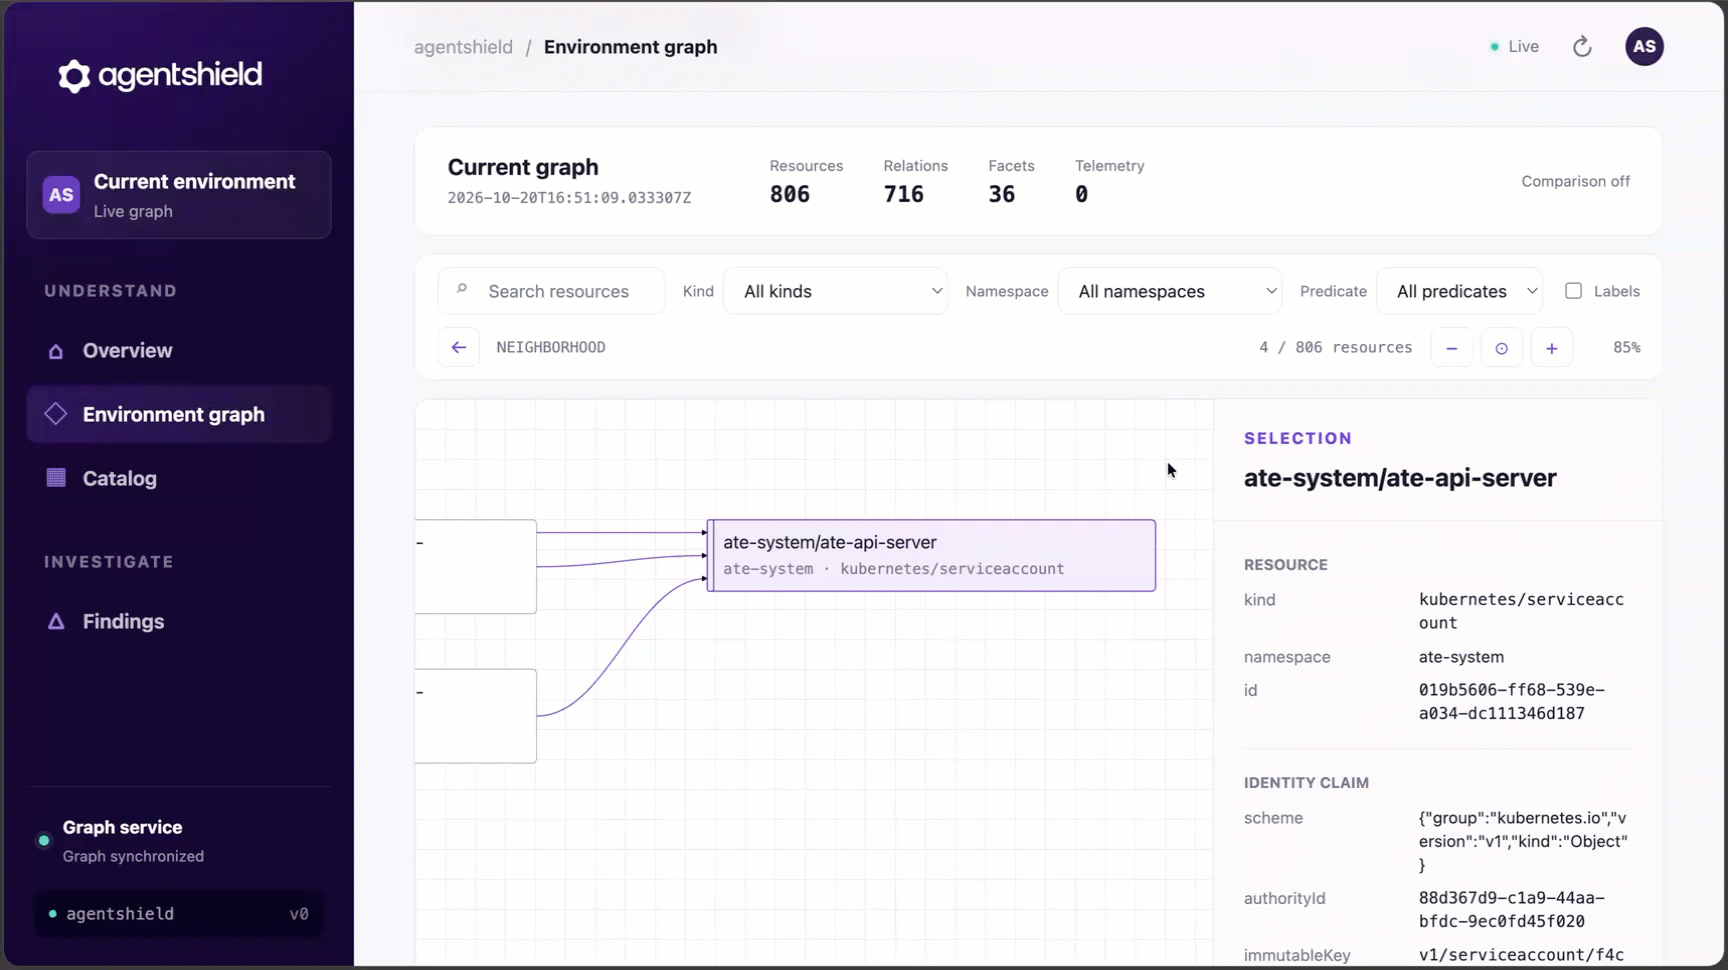Click the AS environment badge

pyautogui.click(x=61, y=195)
